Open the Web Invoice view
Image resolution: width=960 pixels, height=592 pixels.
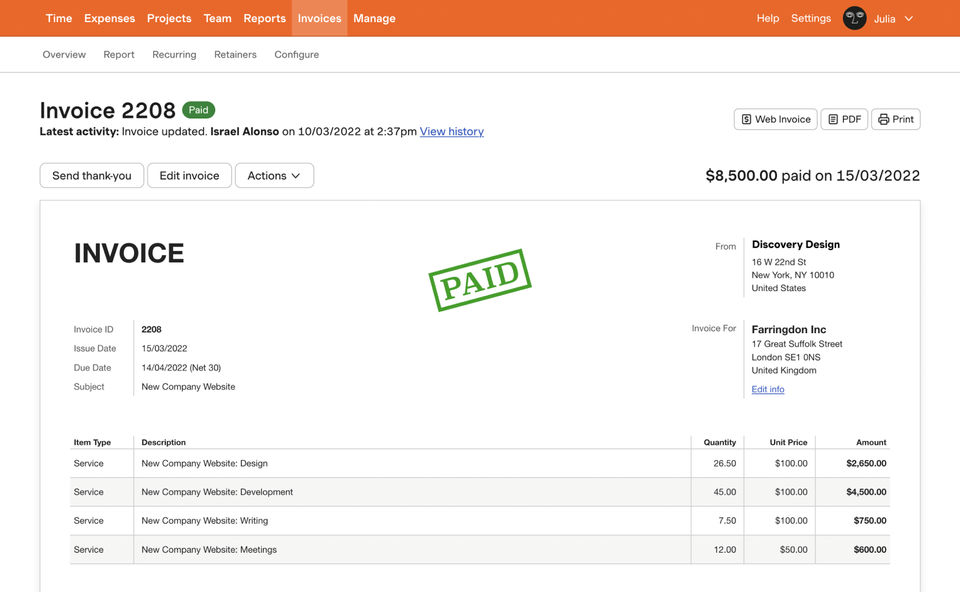pos(776,119)
